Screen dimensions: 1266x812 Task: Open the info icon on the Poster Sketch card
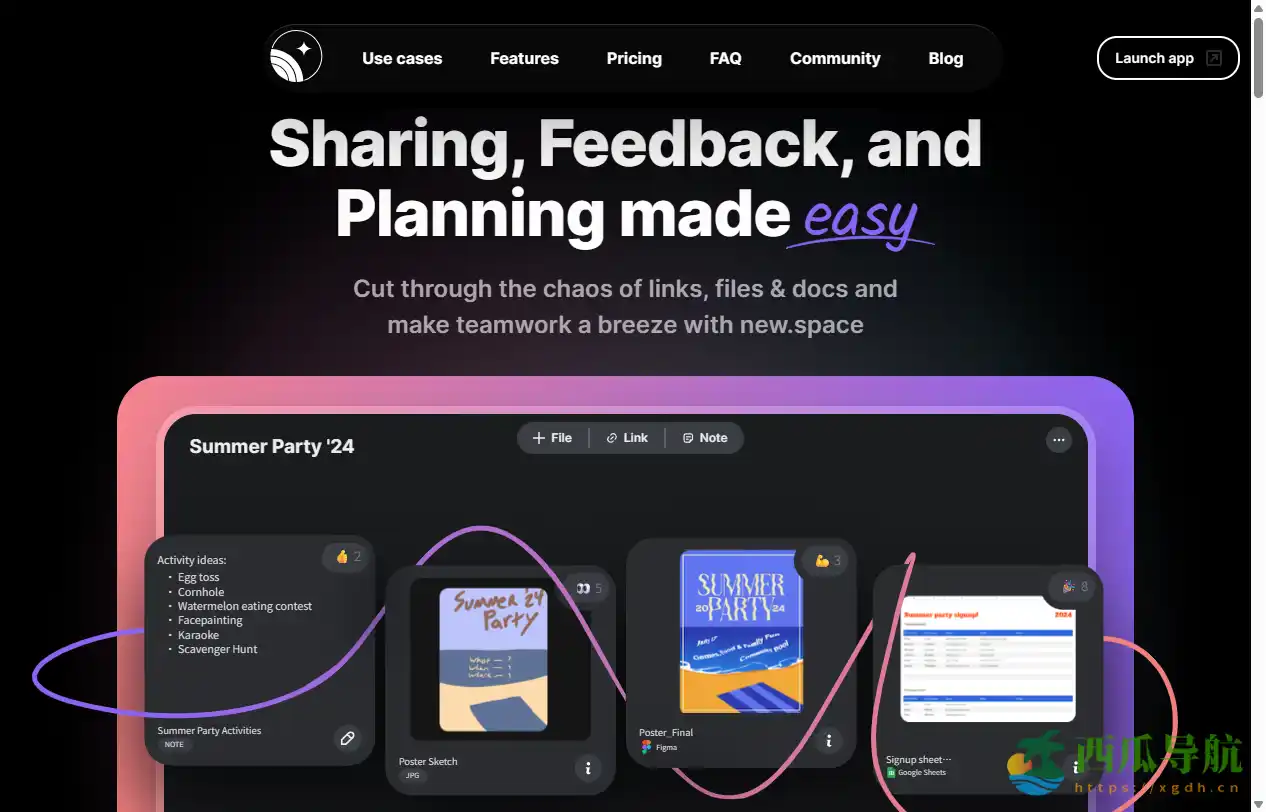(x=588, y=768)
